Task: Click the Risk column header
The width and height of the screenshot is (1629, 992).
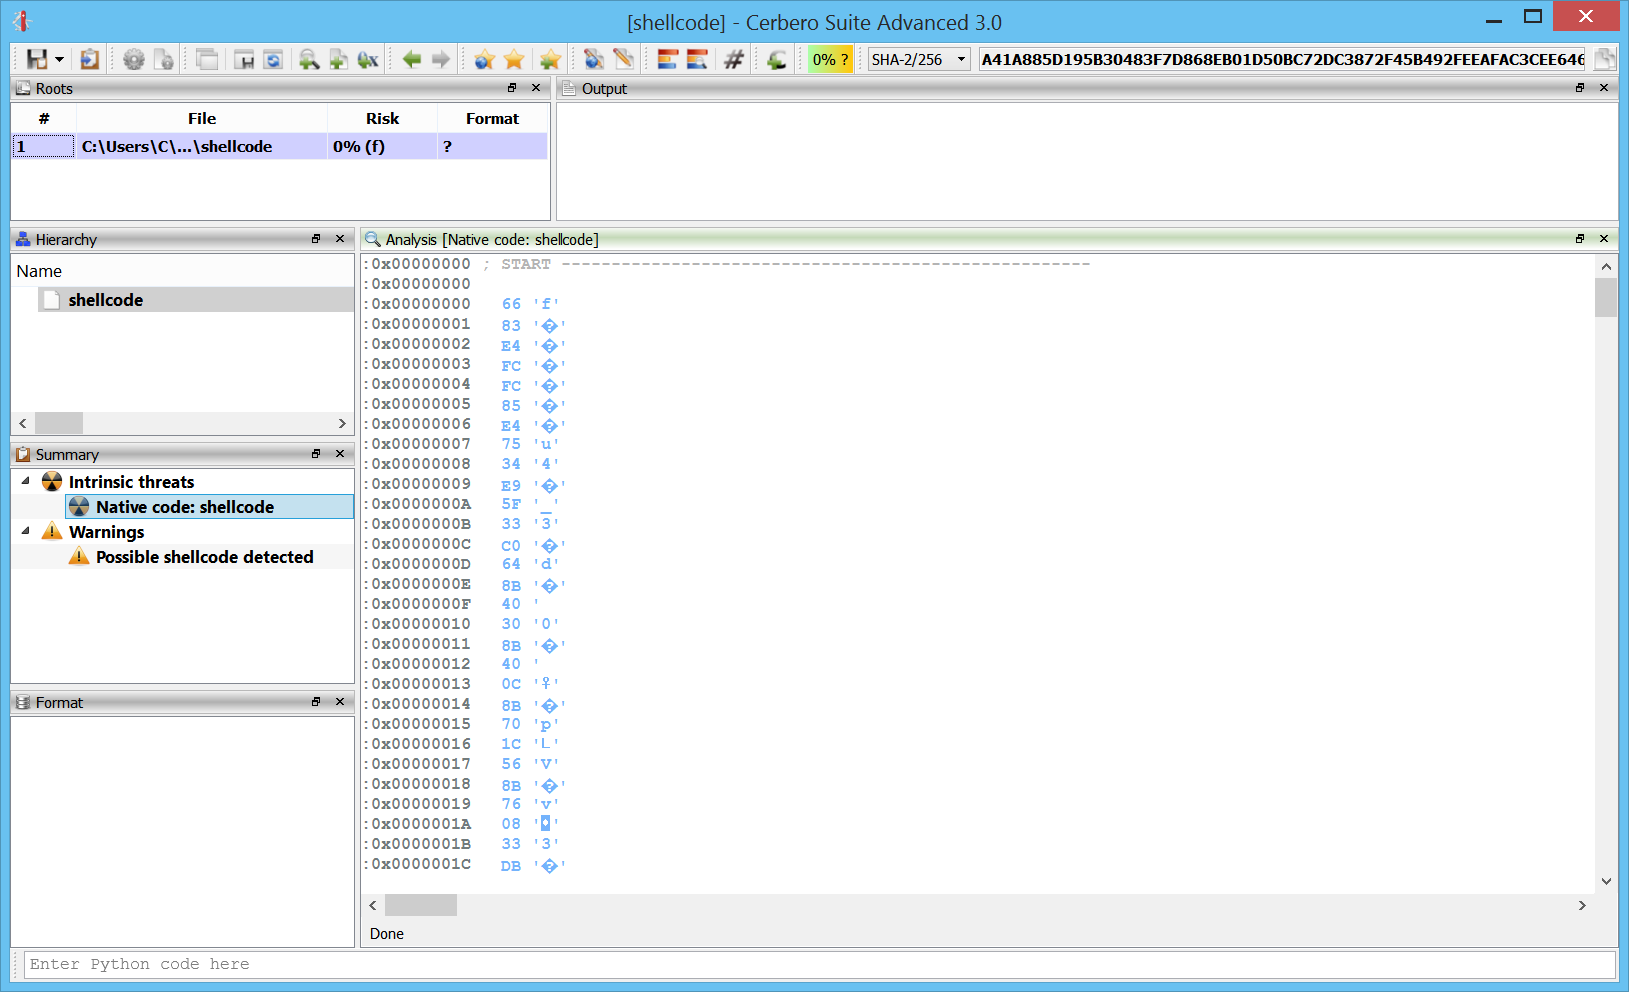Action: (382, 118)
